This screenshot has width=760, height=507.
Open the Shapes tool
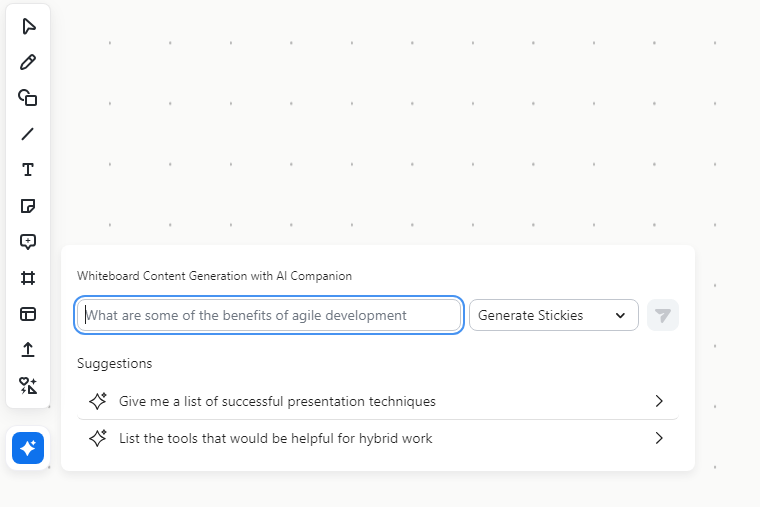(x=28, y=98)
